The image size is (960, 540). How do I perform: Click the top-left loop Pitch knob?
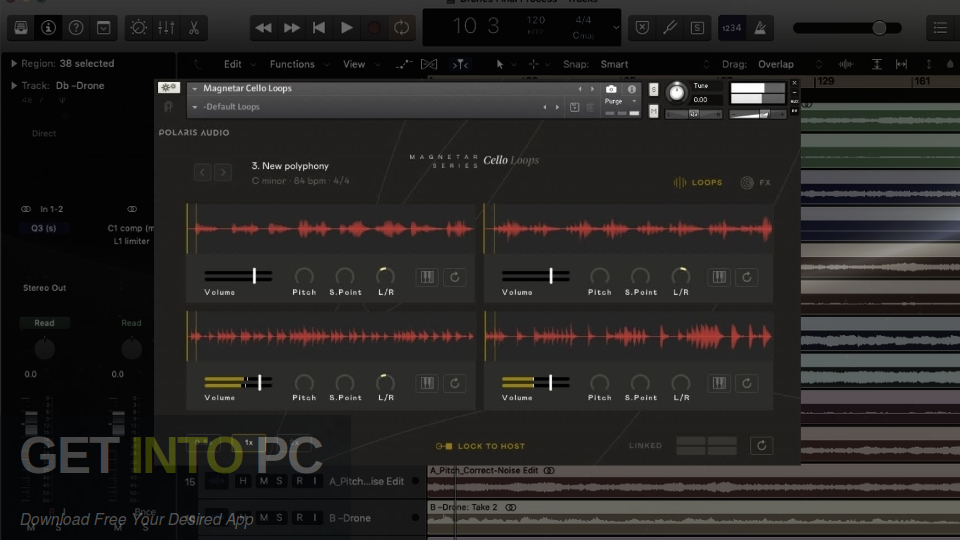pyautogui.click(x=304, y=276)
